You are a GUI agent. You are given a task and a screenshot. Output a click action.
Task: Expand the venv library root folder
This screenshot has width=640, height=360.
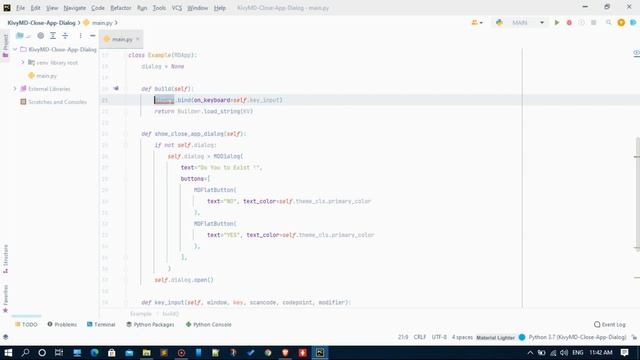click(x=23, y=62)
